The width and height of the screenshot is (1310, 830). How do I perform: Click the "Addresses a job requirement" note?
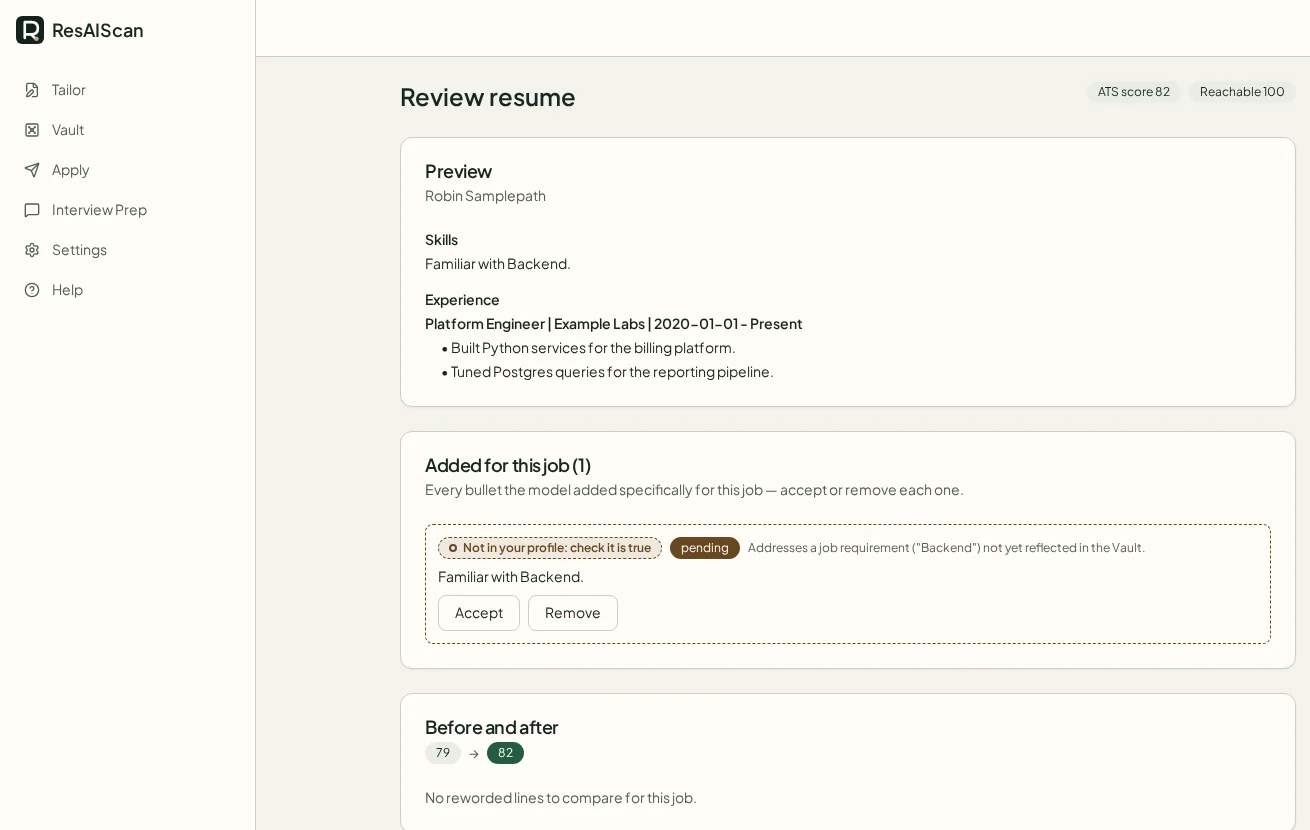coord(946,548)
